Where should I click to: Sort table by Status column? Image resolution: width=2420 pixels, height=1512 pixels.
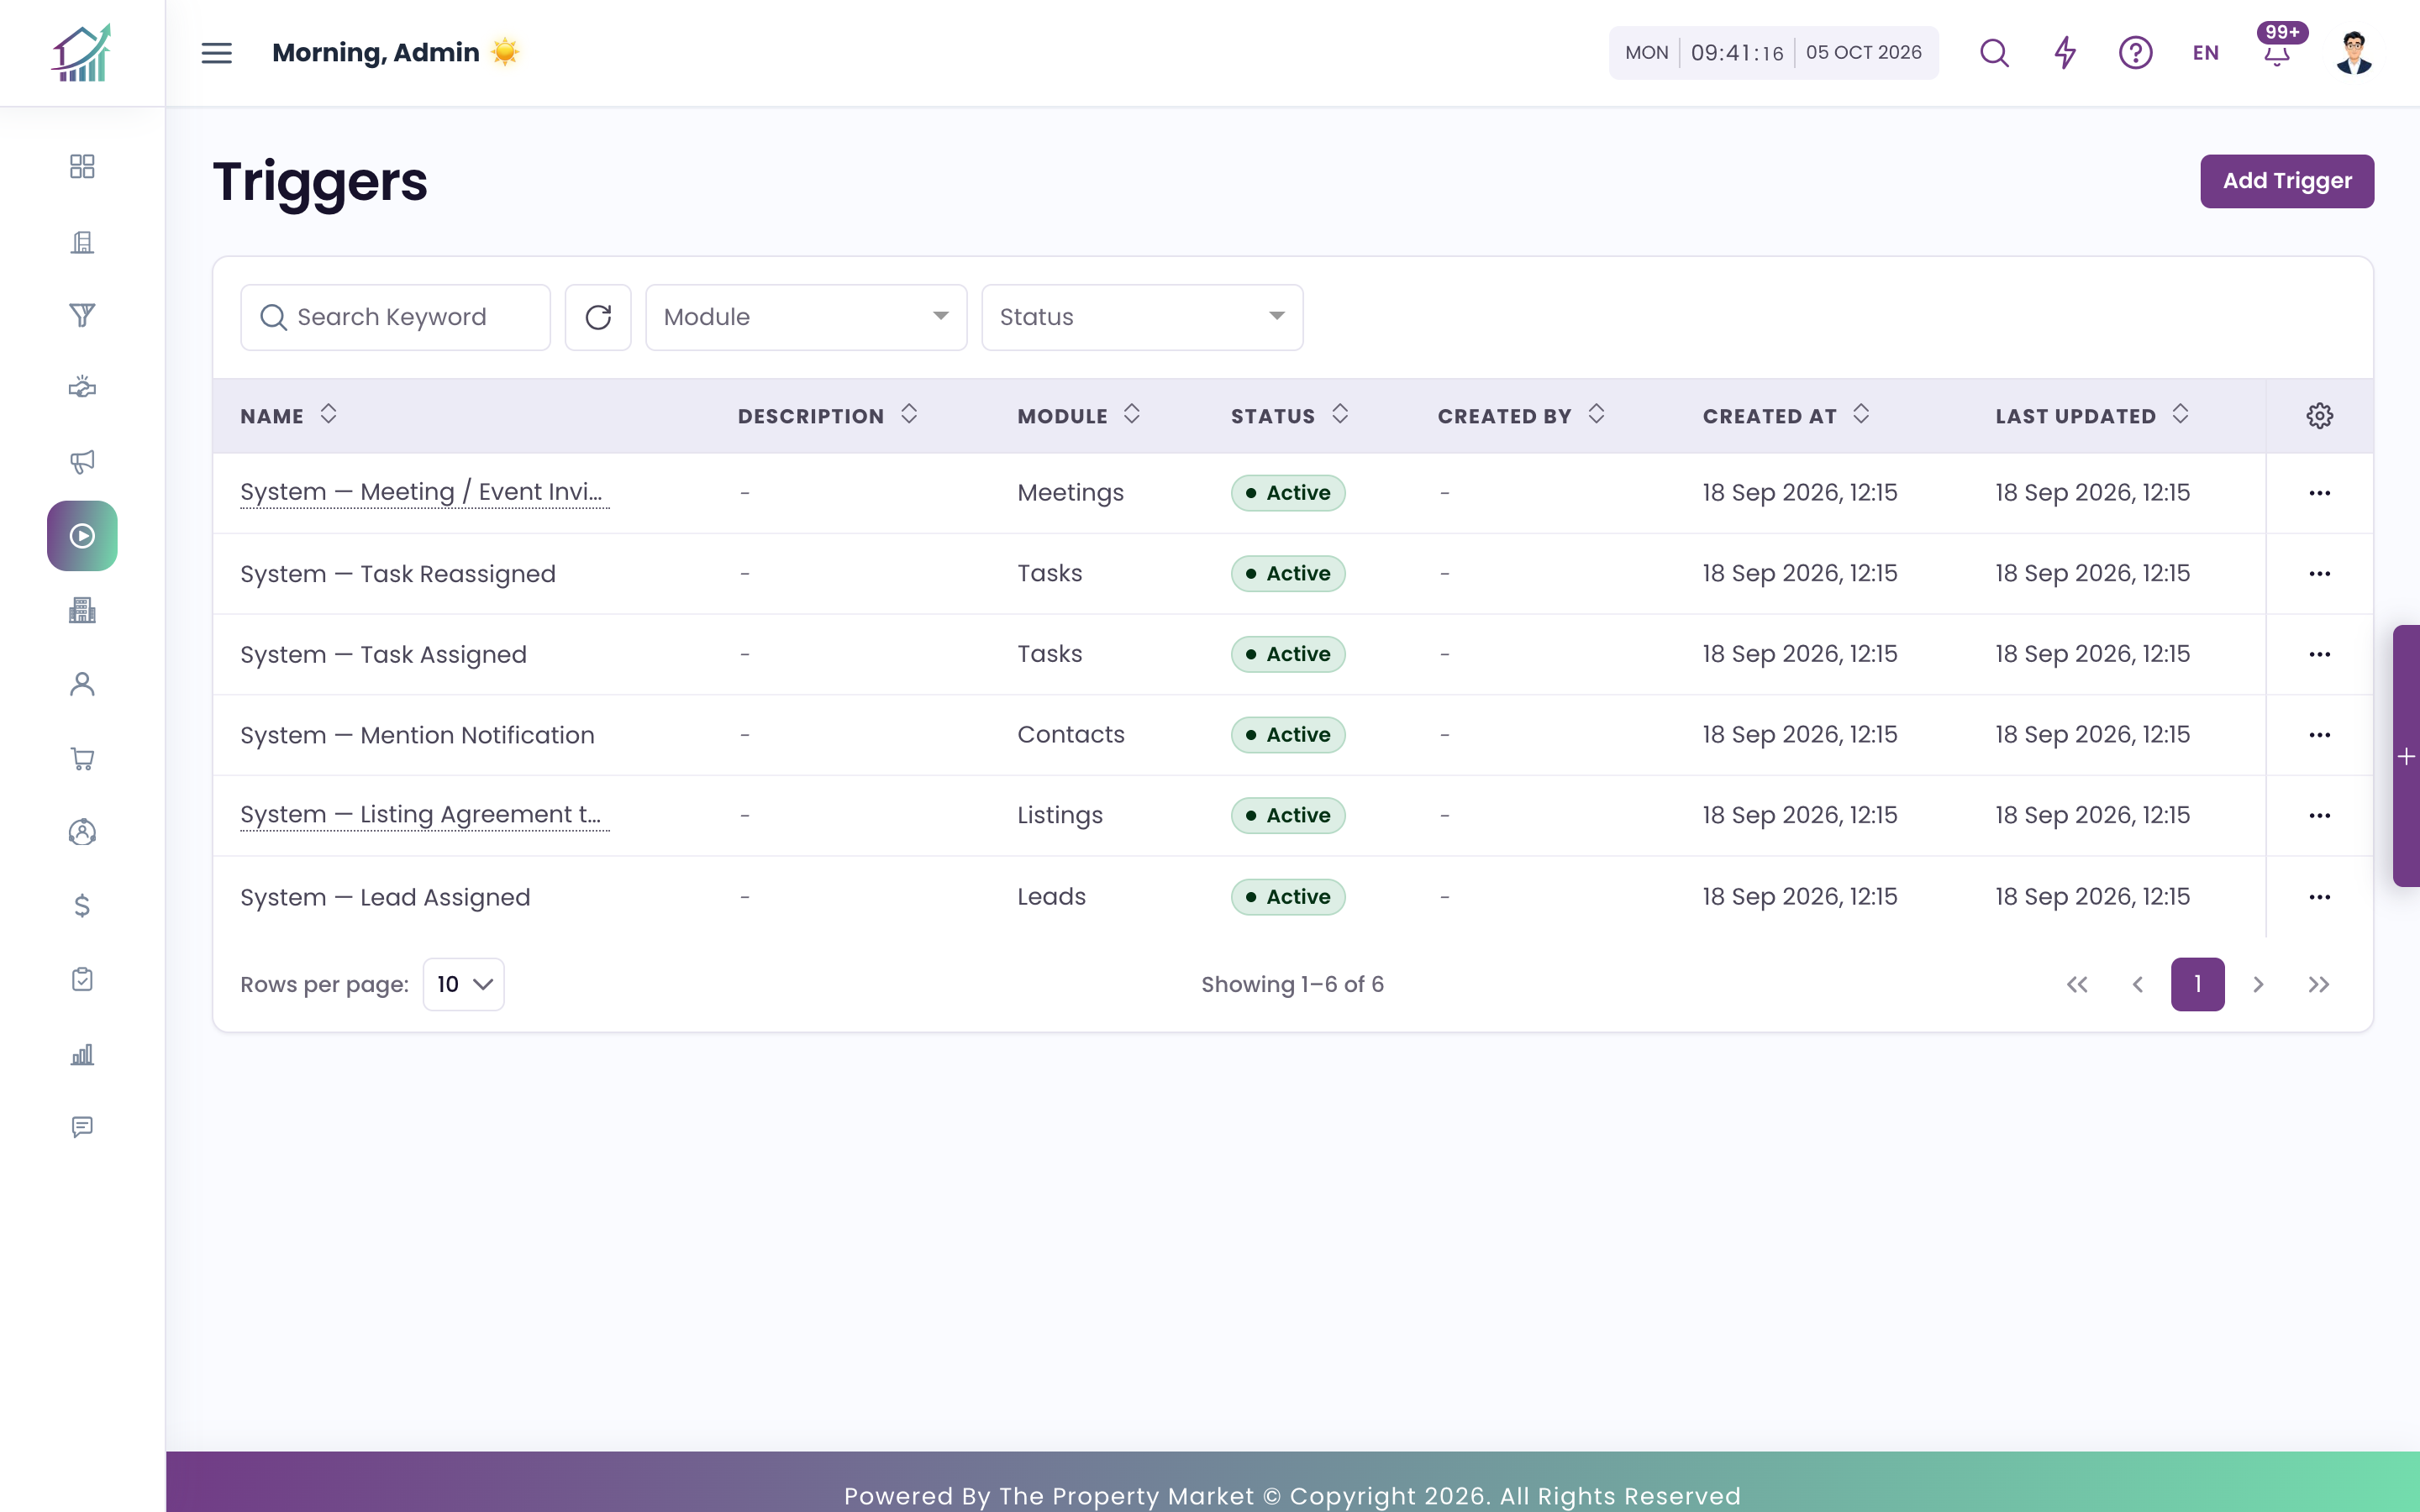coord(1340,415)
